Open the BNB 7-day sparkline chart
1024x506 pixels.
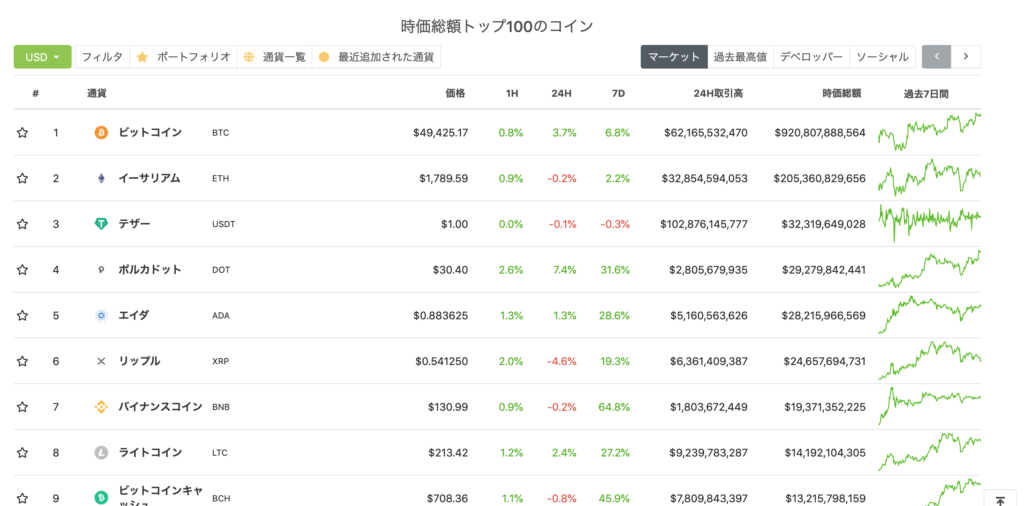pyautogui.click(x=929, y=405)
